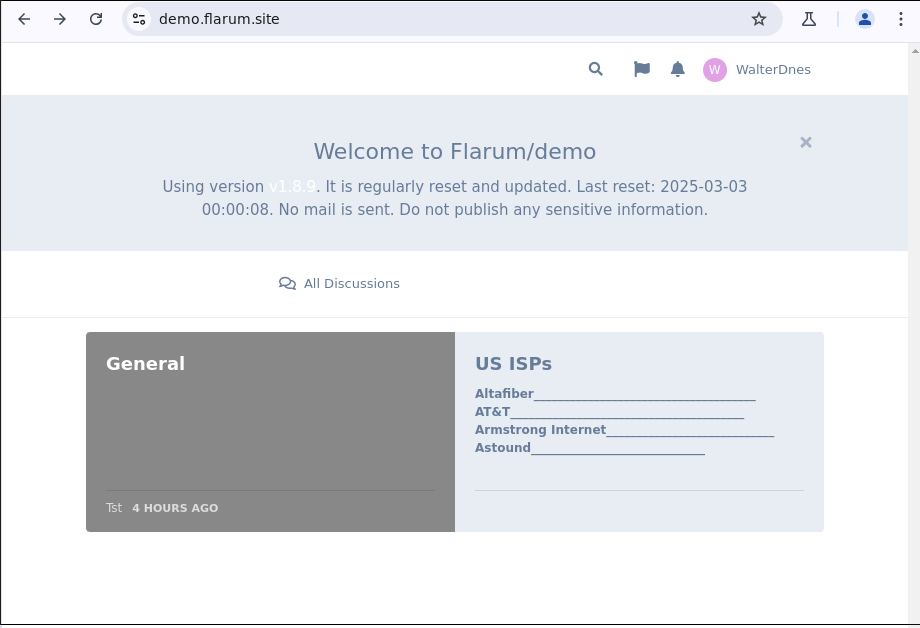This screenshot has height=628, width=920.
Task: Go back to previous page
Action: [24, 19]
